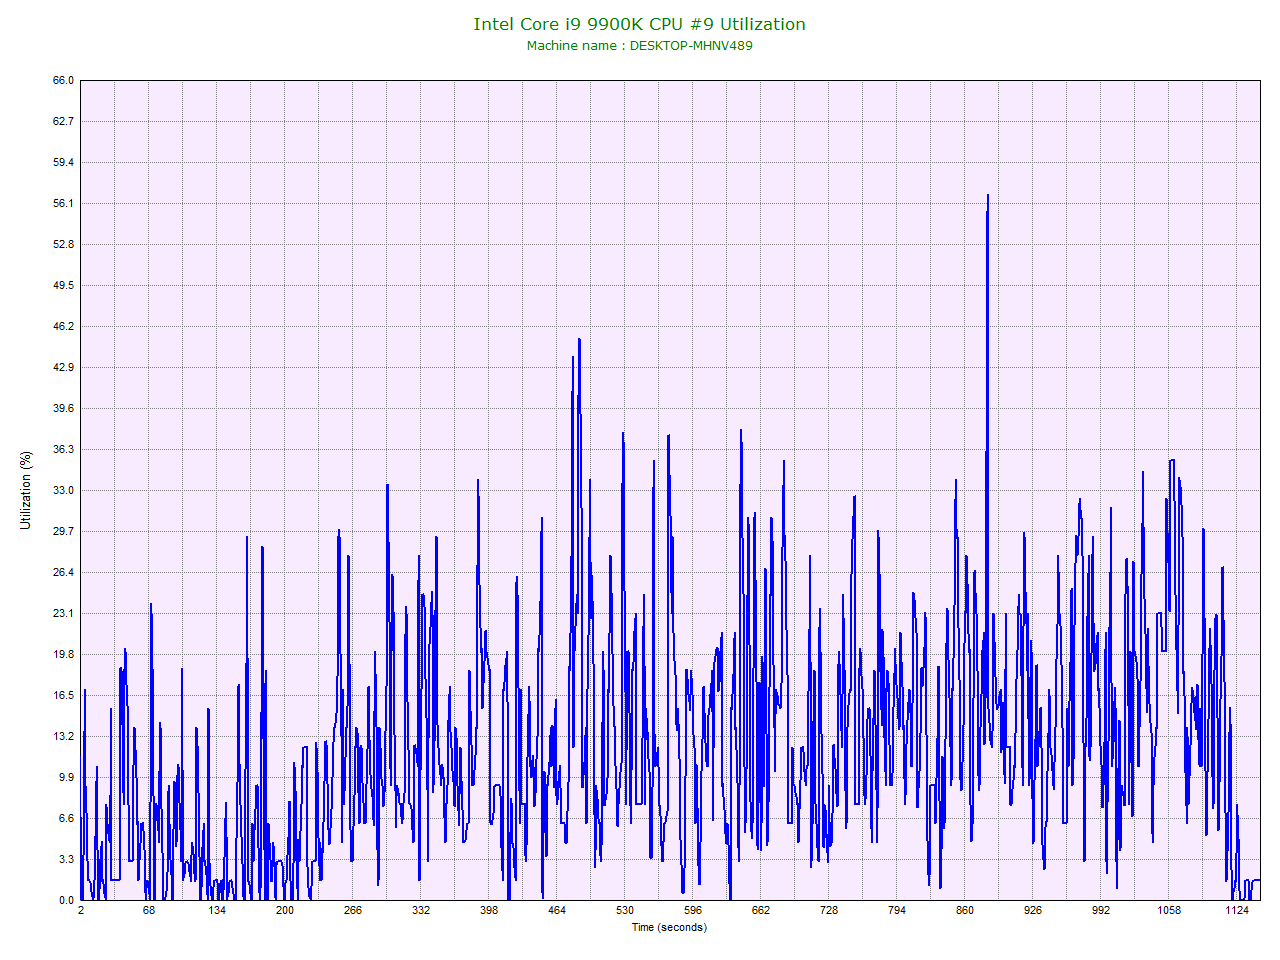The image size is (1280, 960).
Task: Click the "Time (seconds)" horizontal axis title
Action: pyautogui.click(x=669, y=927)
